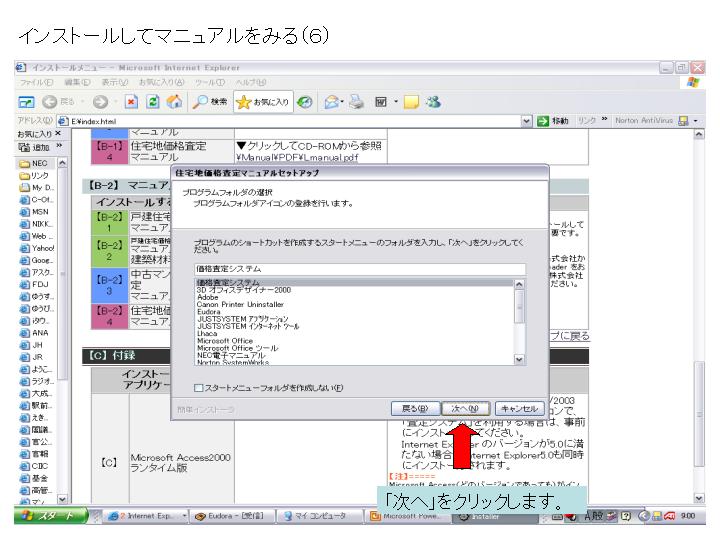The image size is (720, 540).
Task: Expand the Favorites pane chevron next to 追加
Action: pos(59,146)
